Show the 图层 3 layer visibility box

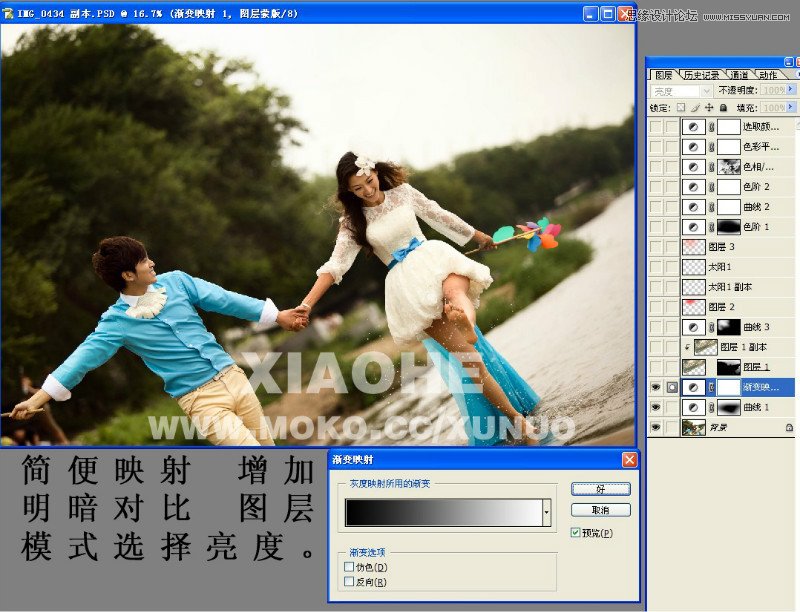pos(656,247)
